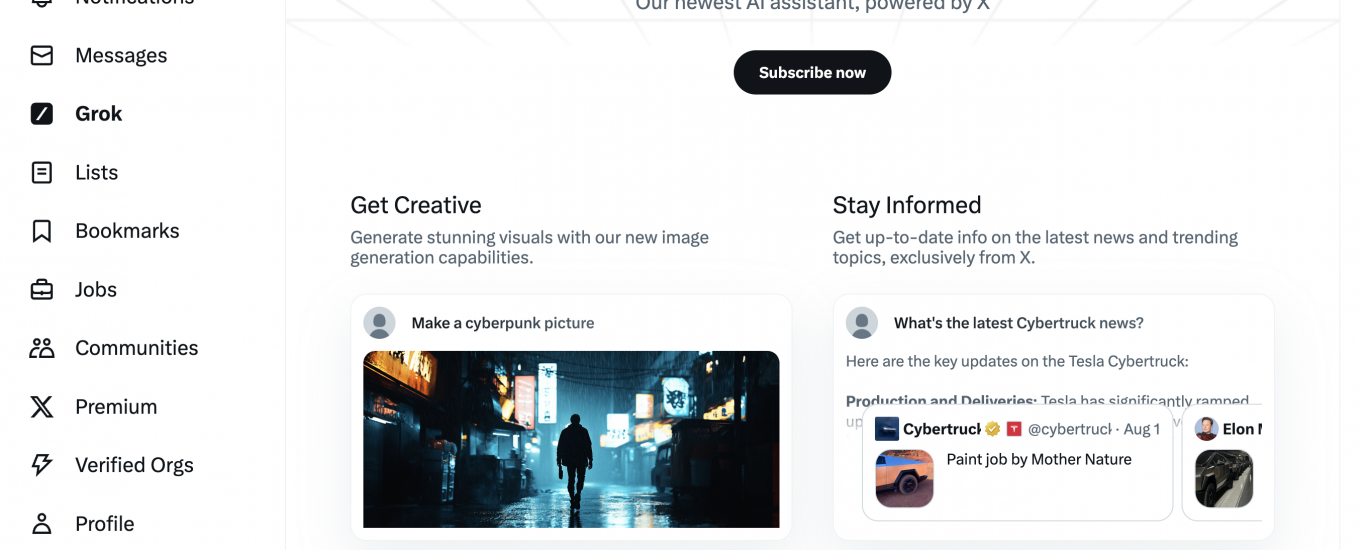Viewport: 1370px width, 550px height.
Task: Click the @cybertruck handle link
Action: 1070,429
